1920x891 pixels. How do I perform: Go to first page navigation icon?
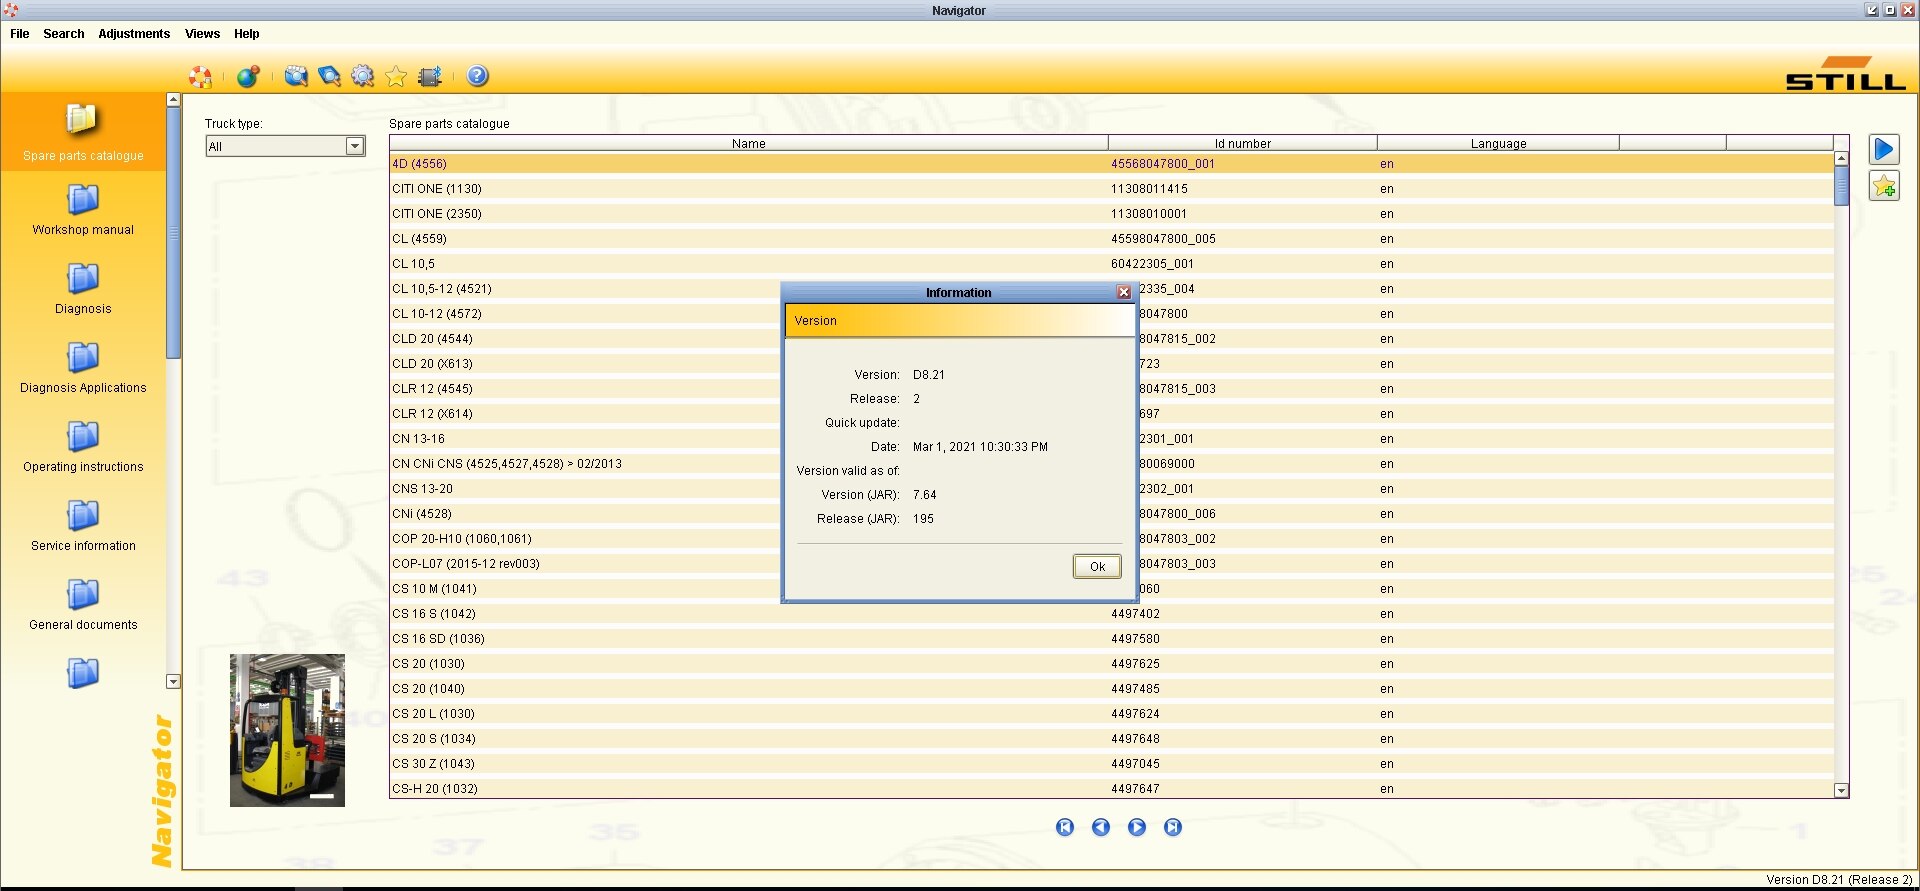click(x=1065, y=827)
